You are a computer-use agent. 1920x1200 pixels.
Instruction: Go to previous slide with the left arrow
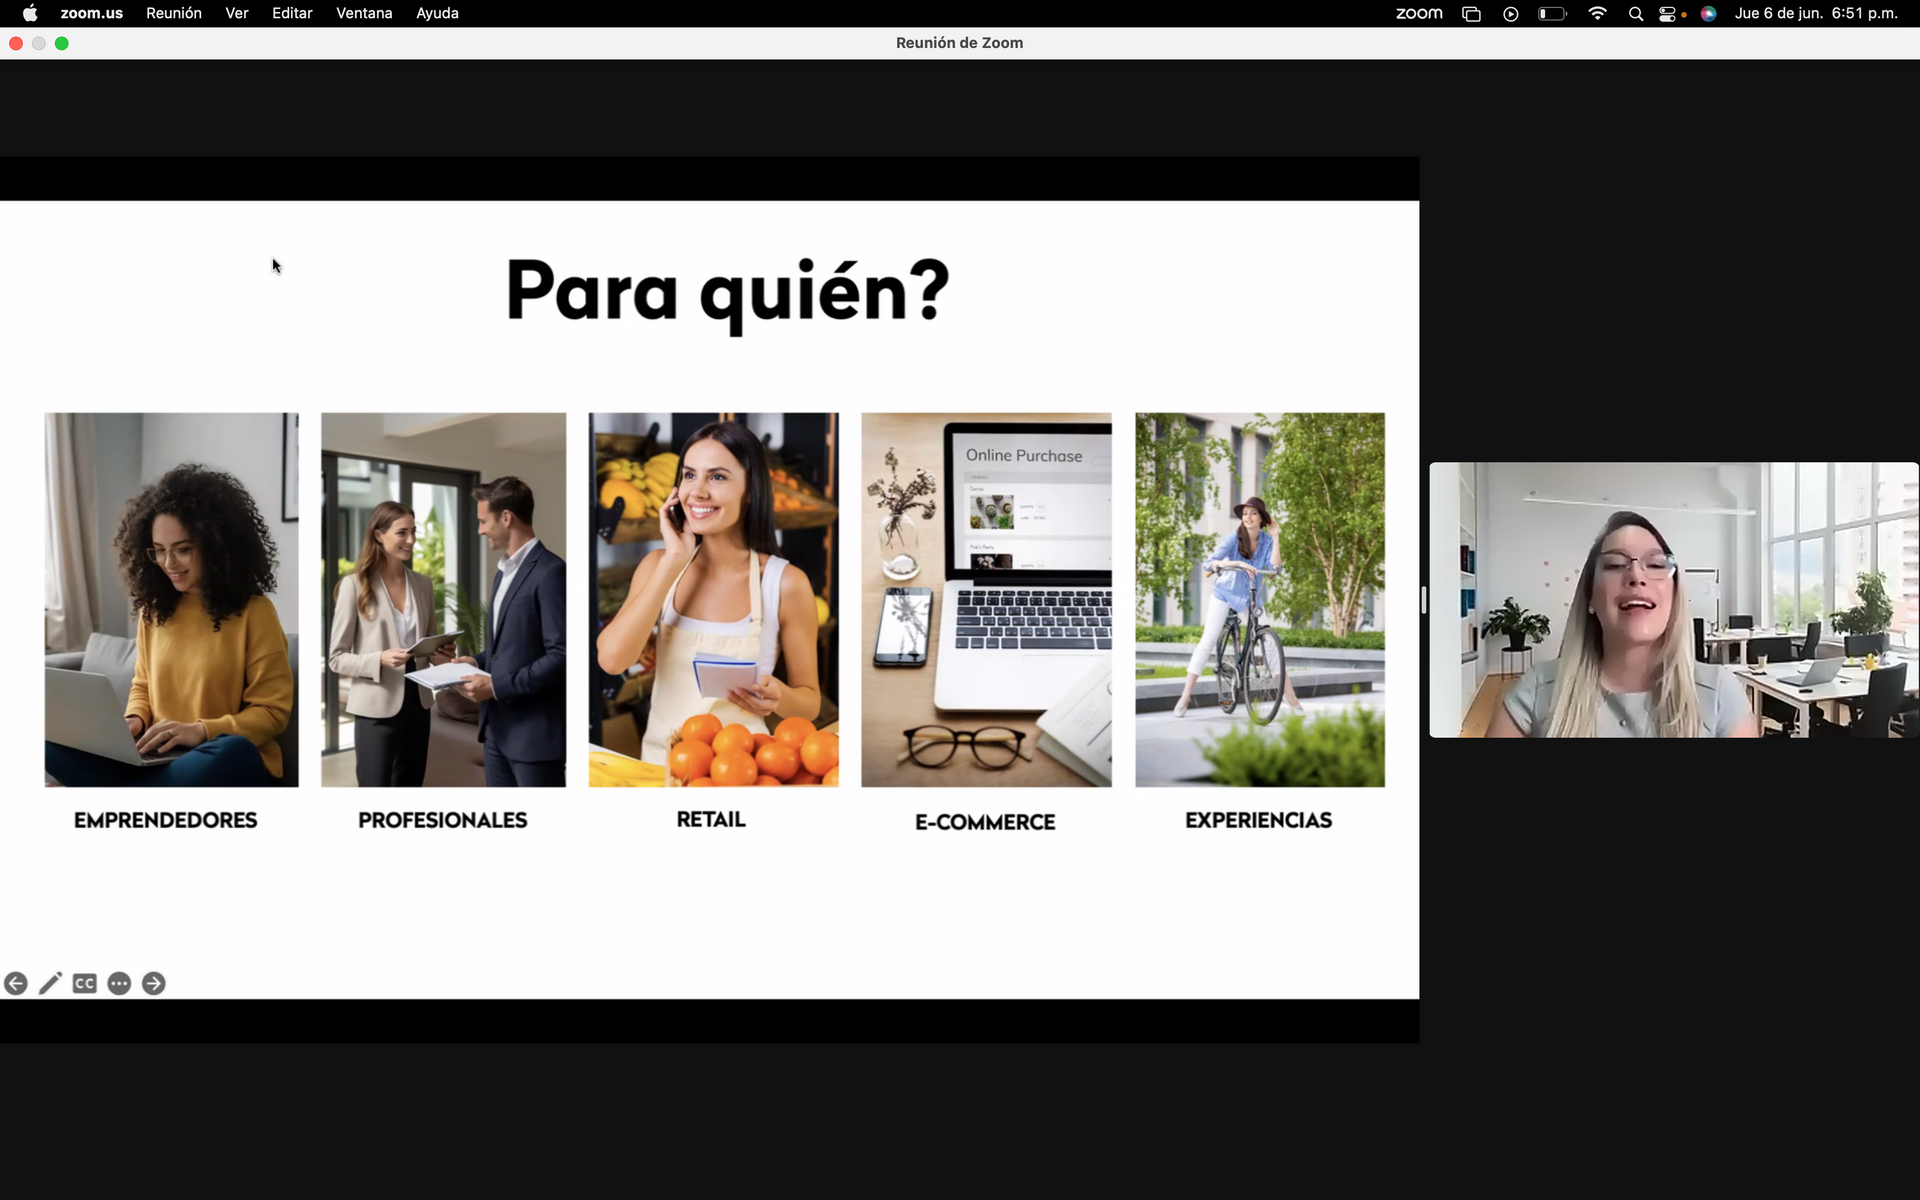[x=15, y=983]
